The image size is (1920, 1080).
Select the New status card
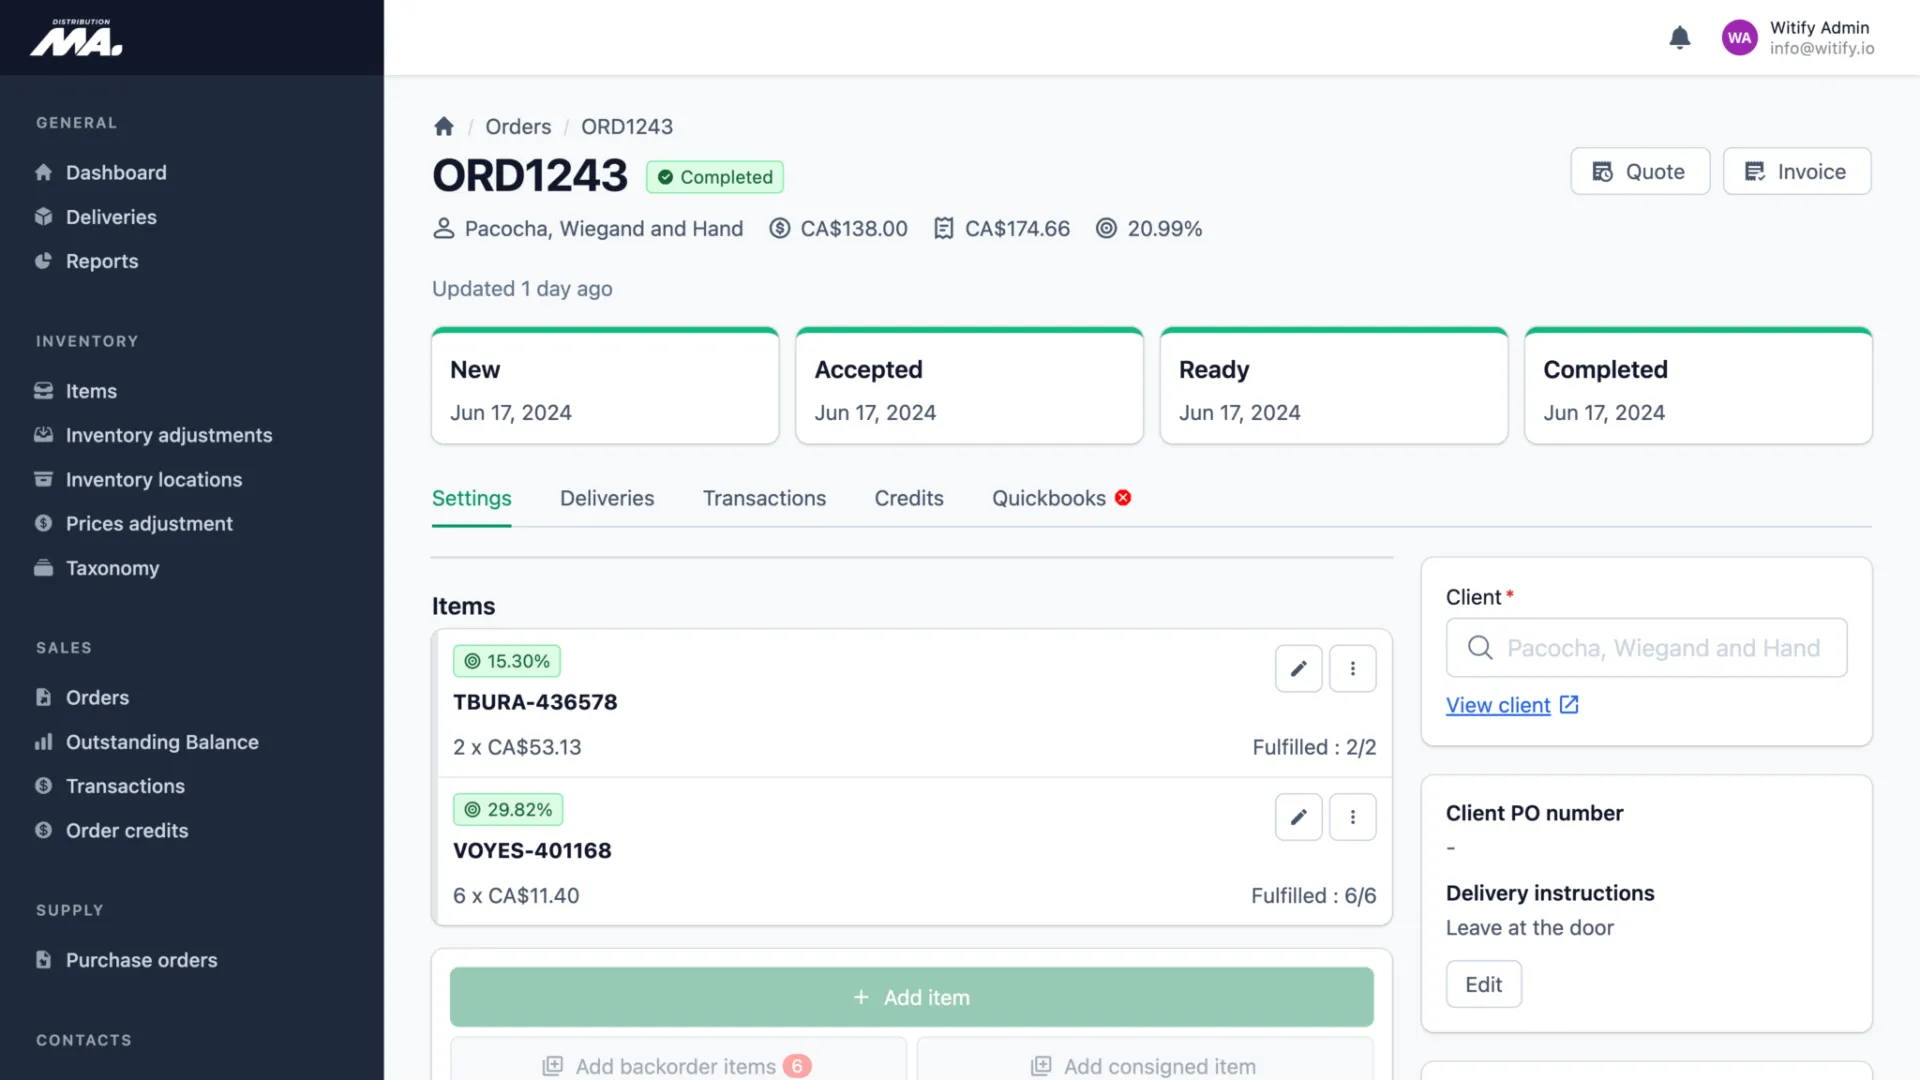(605, 386)
